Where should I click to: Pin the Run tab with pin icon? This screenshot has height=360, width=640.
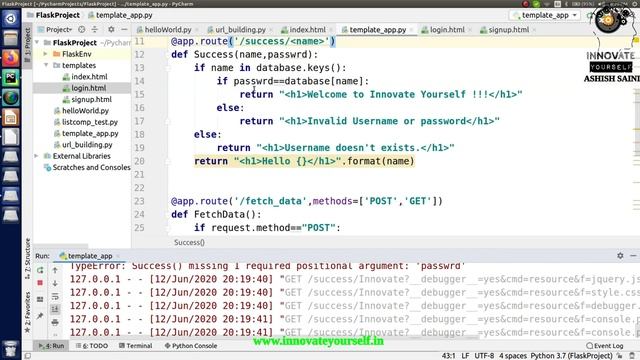click(40, 316)
